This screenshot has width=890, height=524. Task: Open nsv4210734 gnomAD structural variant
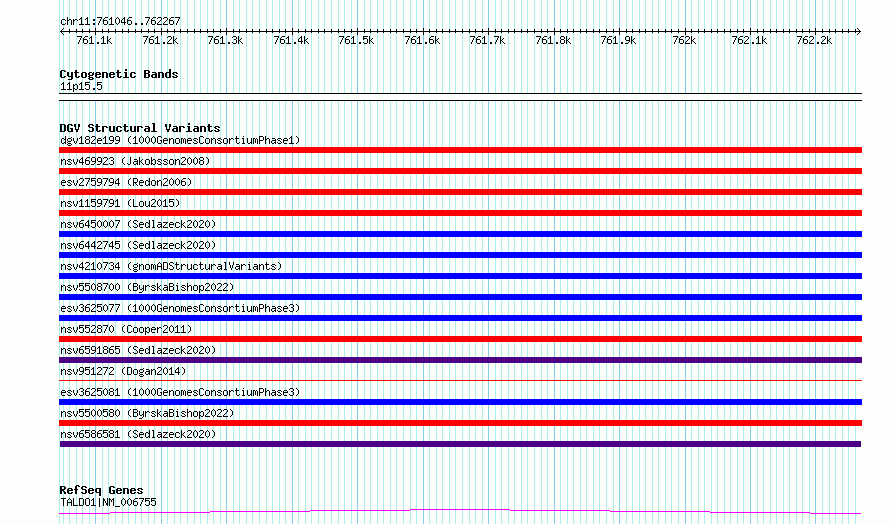171,266
